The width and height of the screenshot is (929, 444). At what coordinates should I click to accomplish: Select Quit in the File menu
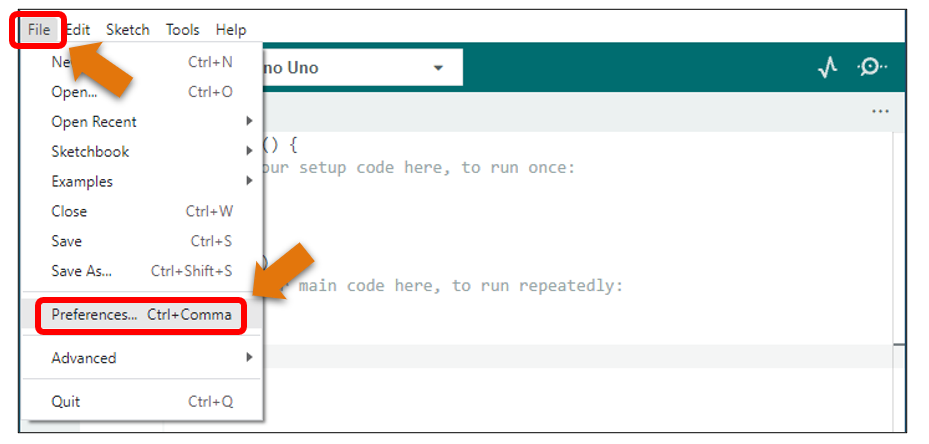[x=142, y=401]
